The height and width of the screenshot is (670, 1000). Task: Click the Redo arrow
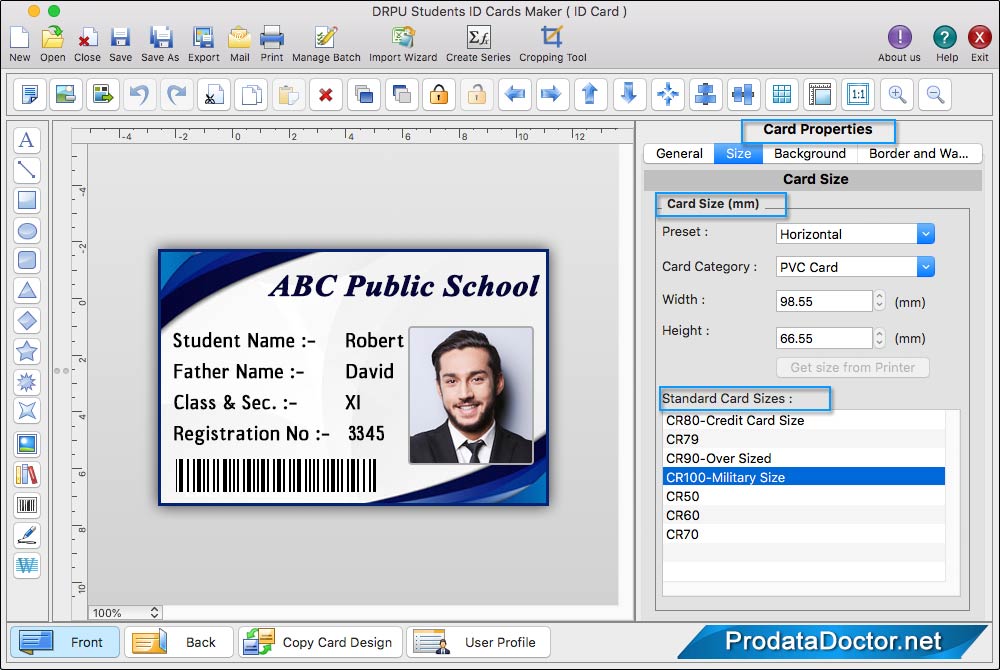(x=177, y=94)
